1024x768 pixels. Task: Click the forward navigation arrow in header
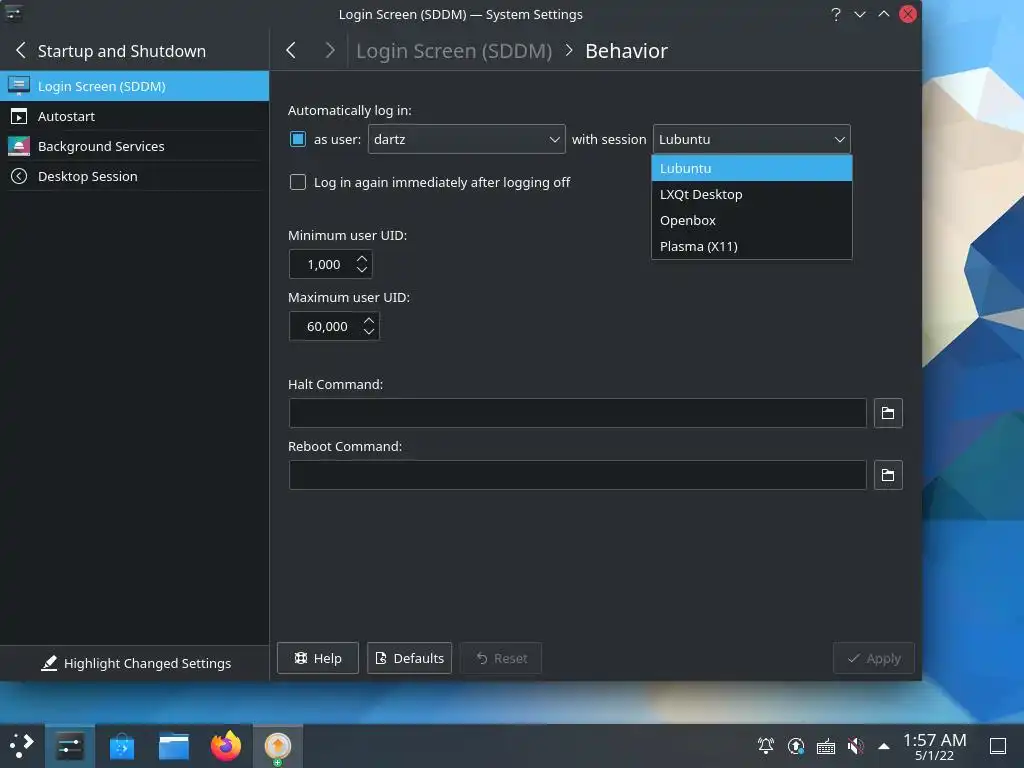(330, 50)
